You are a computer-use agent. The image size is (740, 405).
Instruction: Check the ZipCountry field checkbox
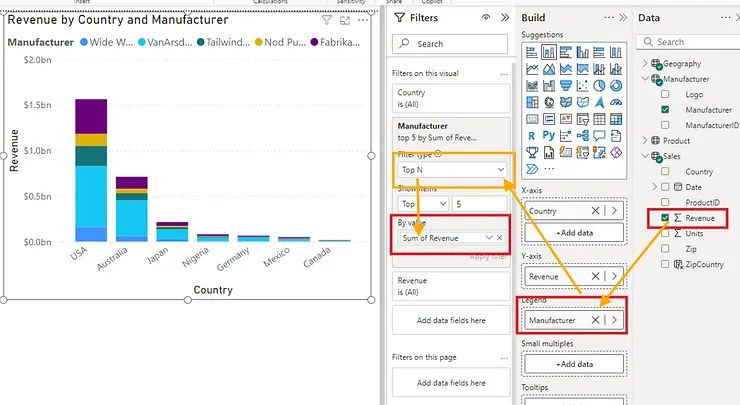(x=665, y=264)
